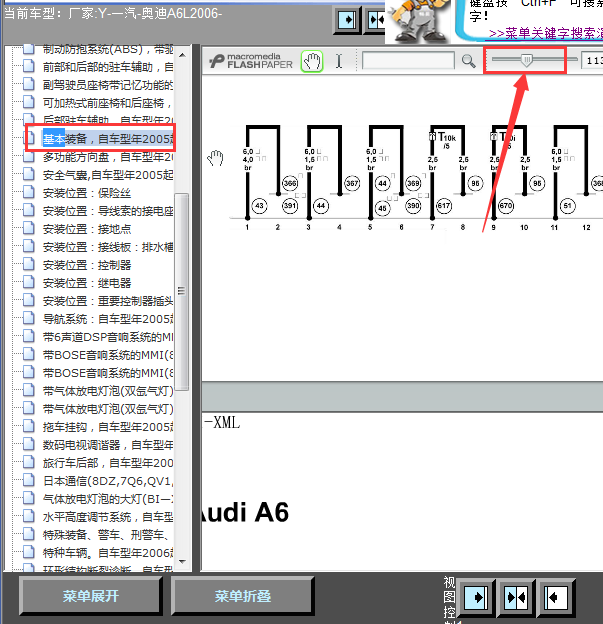
Task: Open 多功能方向盘 tree entry
Action: pyautogui.click(x=108, y=157)
